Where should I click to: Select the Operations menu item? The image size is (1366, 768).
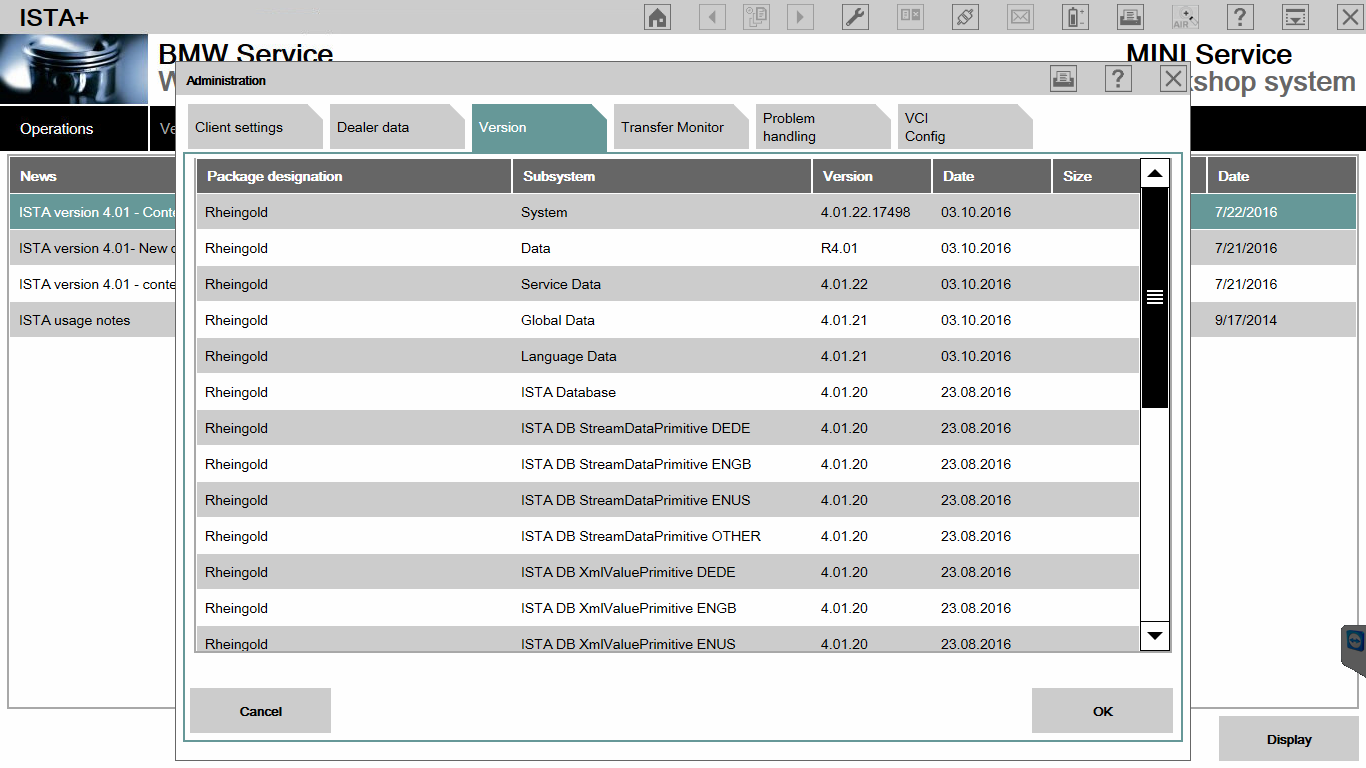tap(56, 128)
